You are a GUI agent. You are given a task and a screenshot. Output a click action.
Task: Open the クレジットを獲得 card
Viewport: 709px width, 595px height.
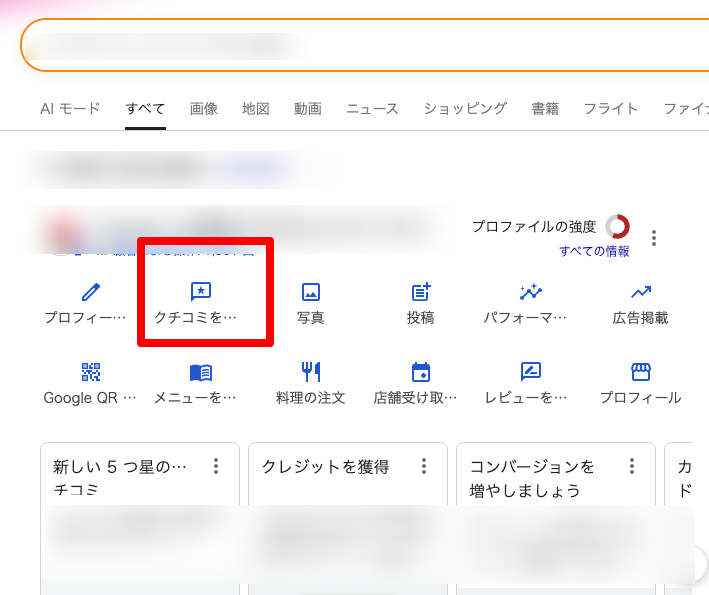pos(348,519)
